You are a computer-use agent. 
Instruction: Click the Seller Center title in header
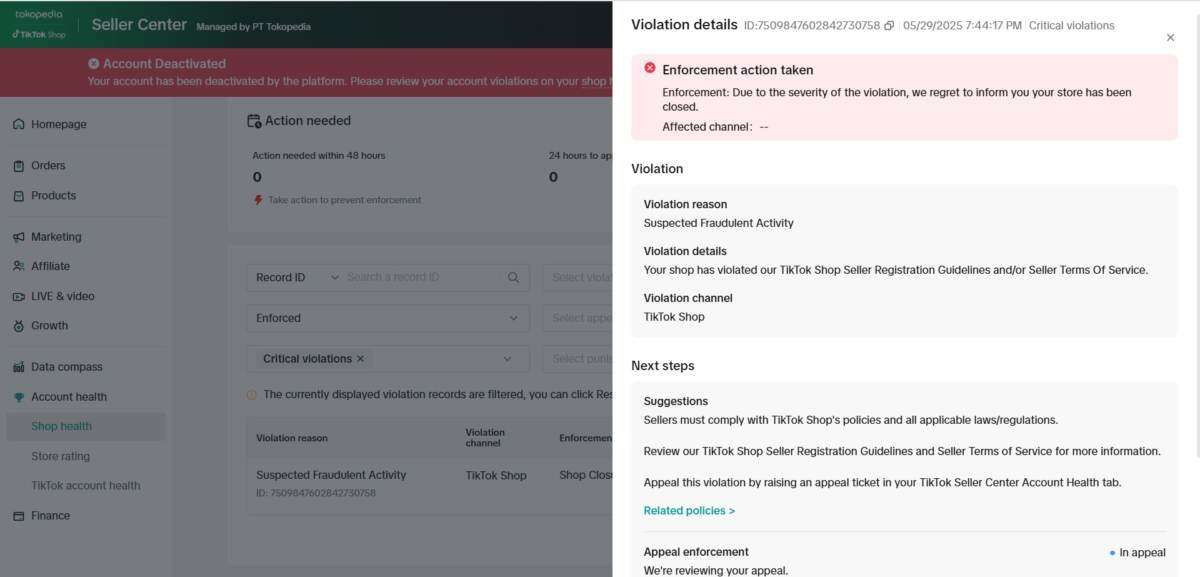tap(139, 25)
